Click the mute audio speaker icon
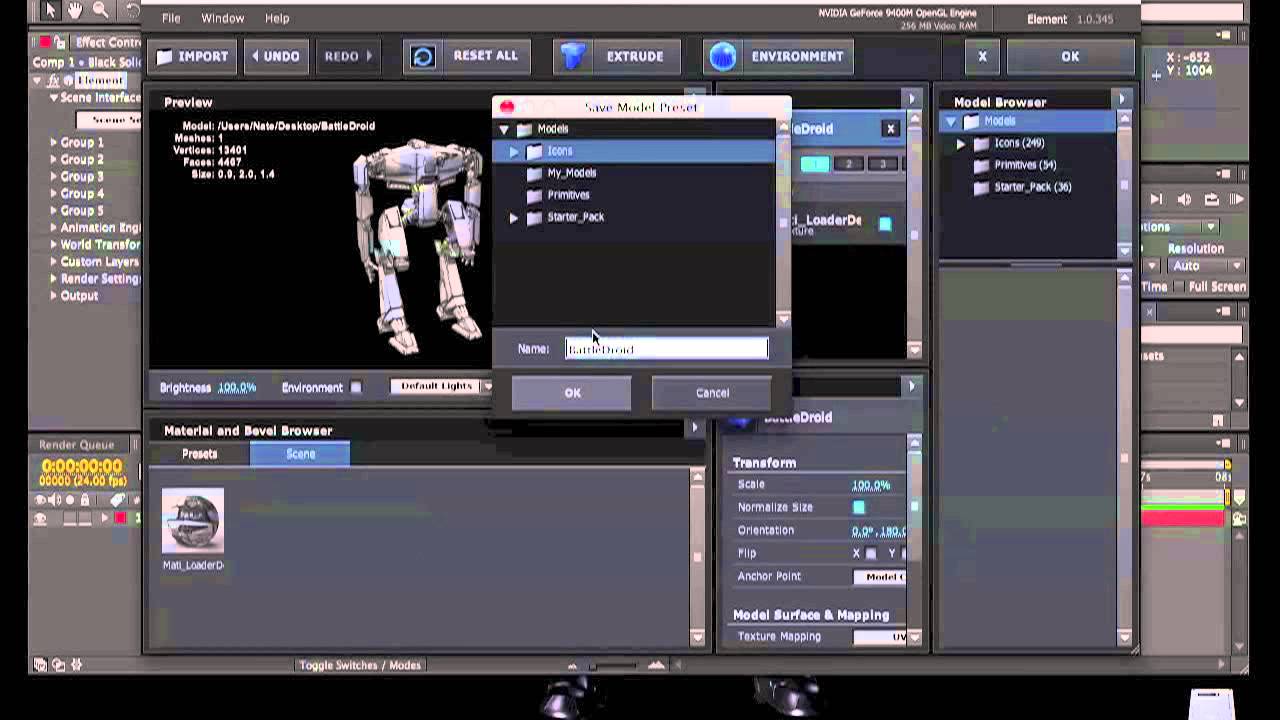 point(1184,200)
